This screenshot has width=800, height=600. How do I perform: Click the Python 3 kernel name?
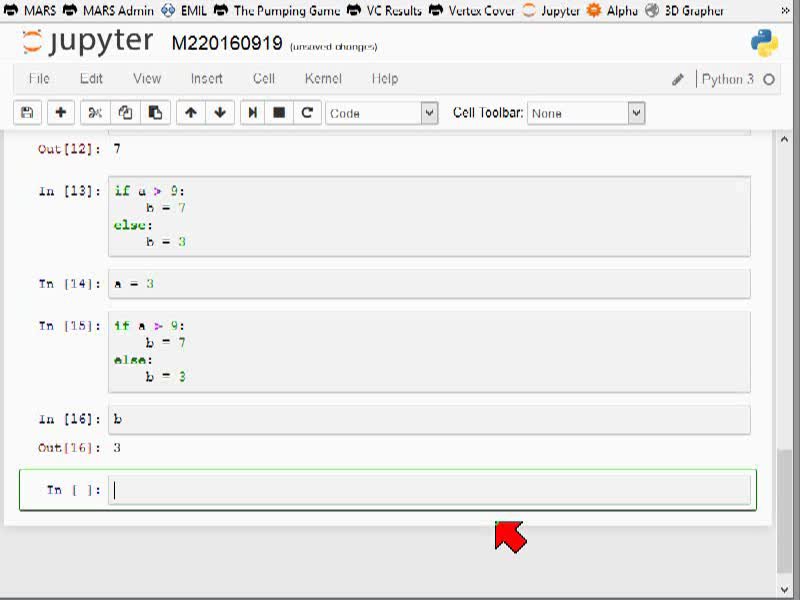728,79
